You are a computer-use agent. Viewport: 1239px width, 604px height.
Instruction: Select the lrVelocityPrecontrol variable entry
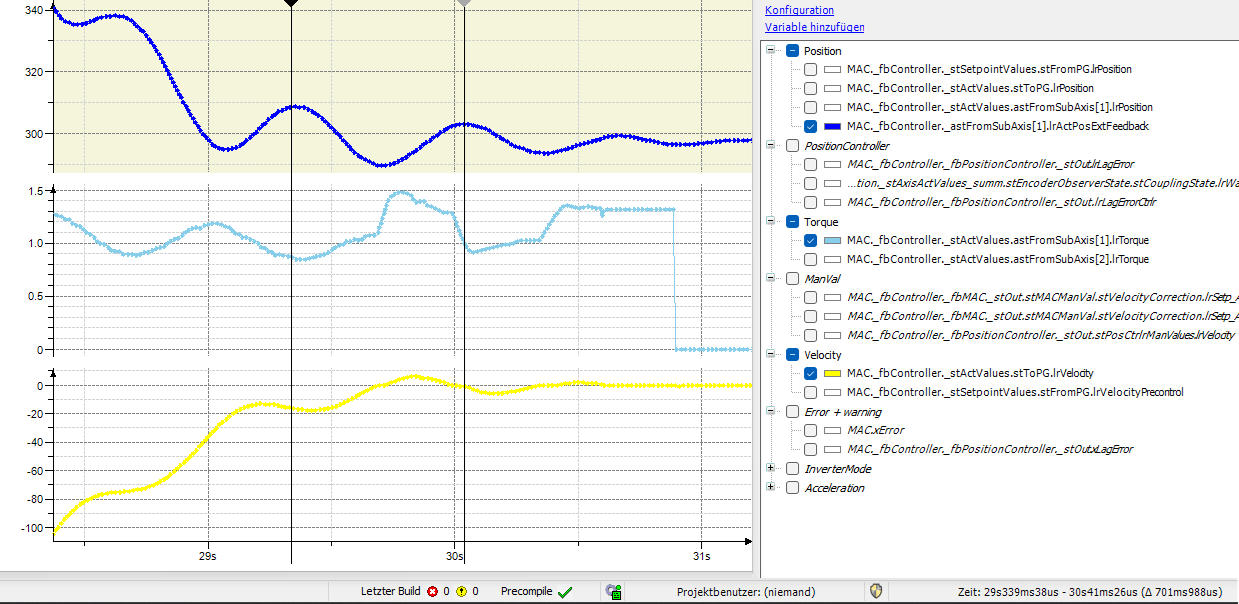(1014, 392)
